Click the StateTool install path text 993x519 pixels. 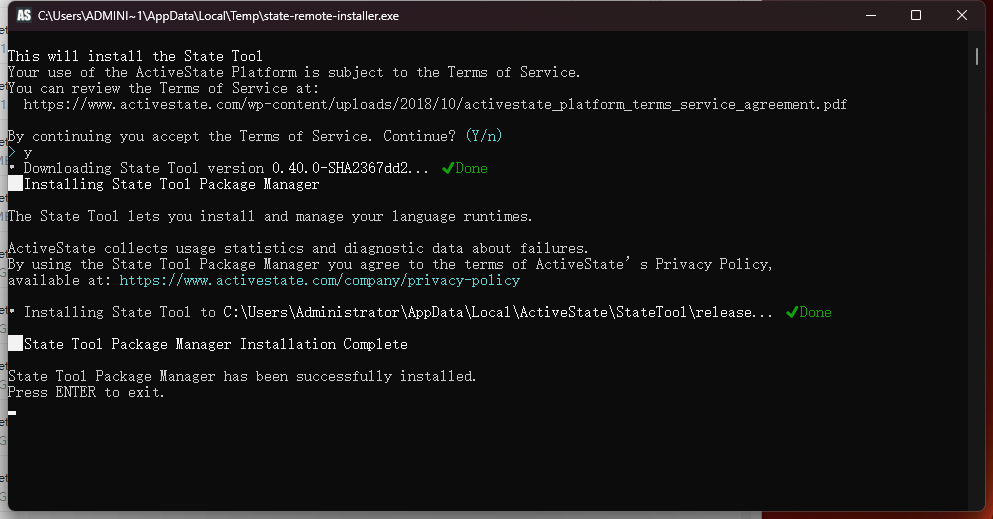(x=498, y=312)
